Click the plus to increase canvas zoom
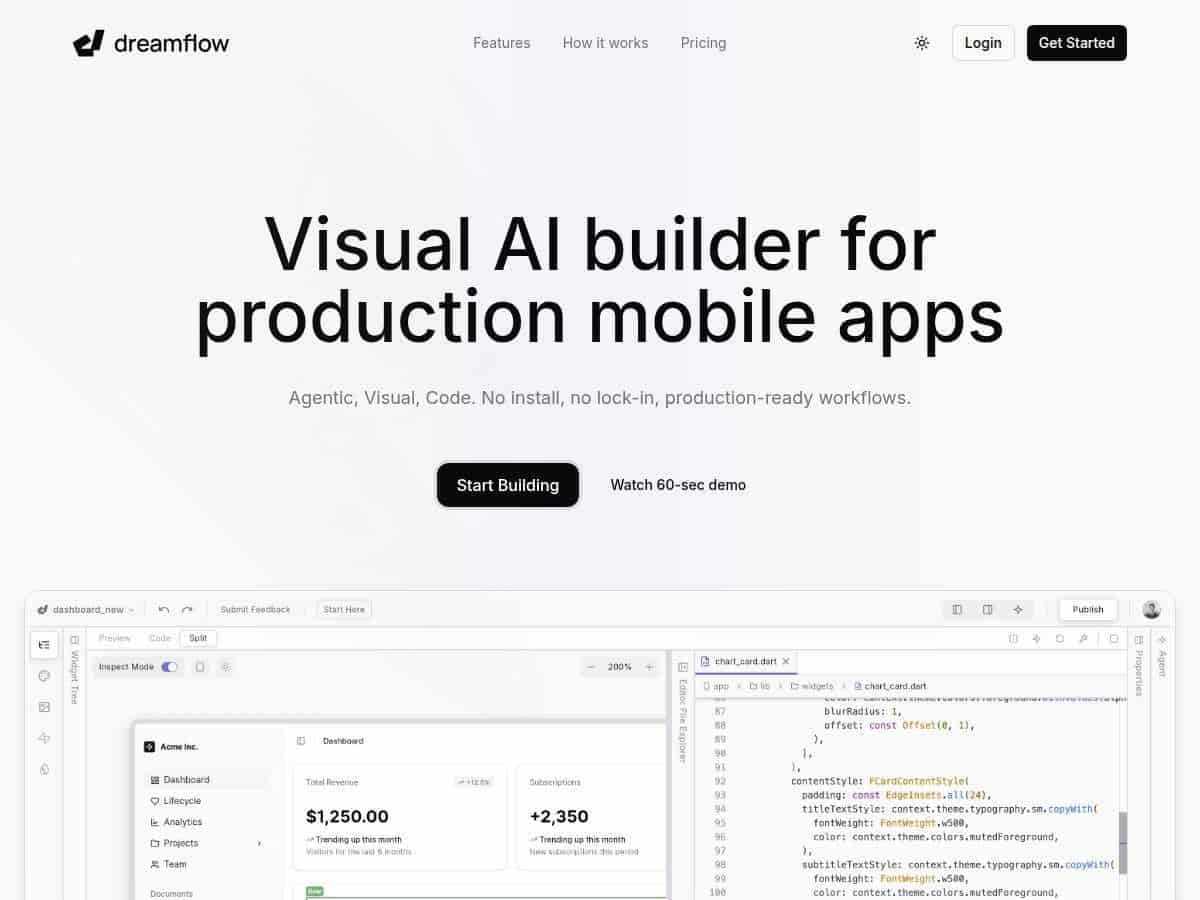Screen dimensions: 1200x900 (650, 666)
